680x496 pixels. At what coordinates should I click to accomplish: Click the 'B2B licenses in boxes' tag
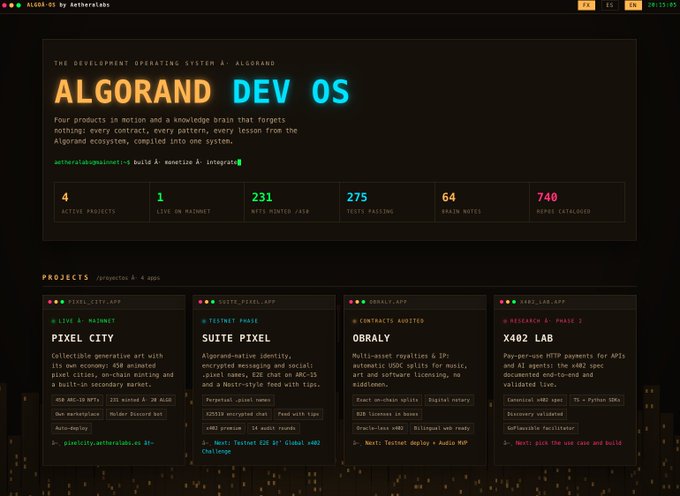point(387,414)
